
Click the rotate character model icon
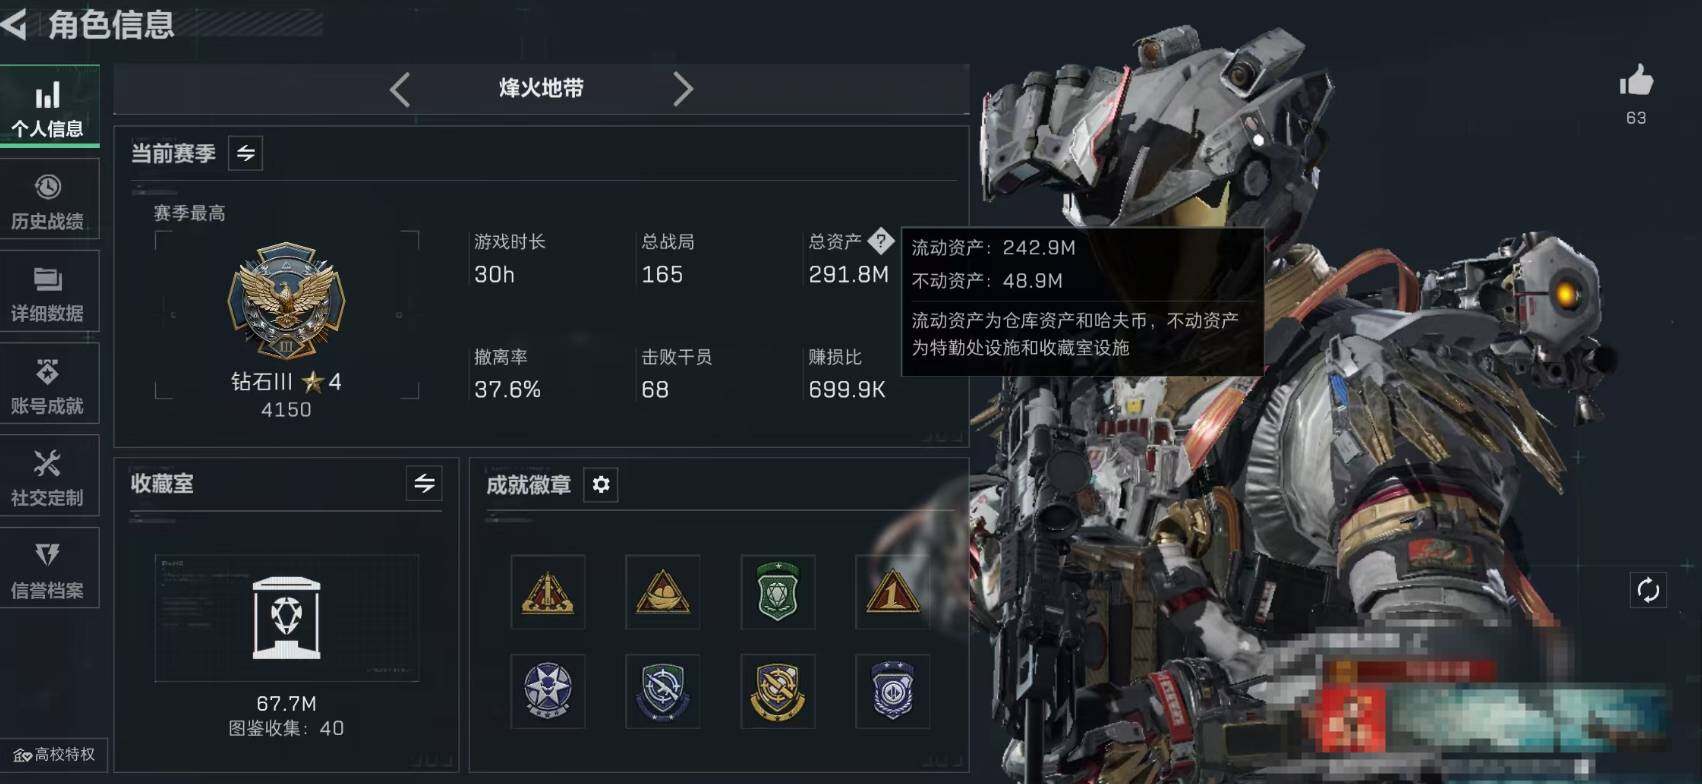[x=1648, y=590]
